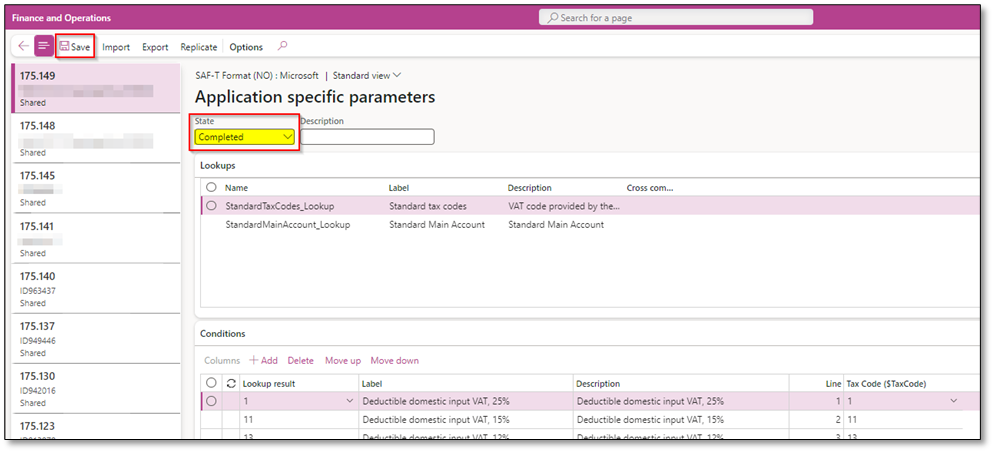Screen dimensions: 994x453
Task: Click the refresh icon in Conditions header
Action: pyautogui.click(x=232, y=383)
